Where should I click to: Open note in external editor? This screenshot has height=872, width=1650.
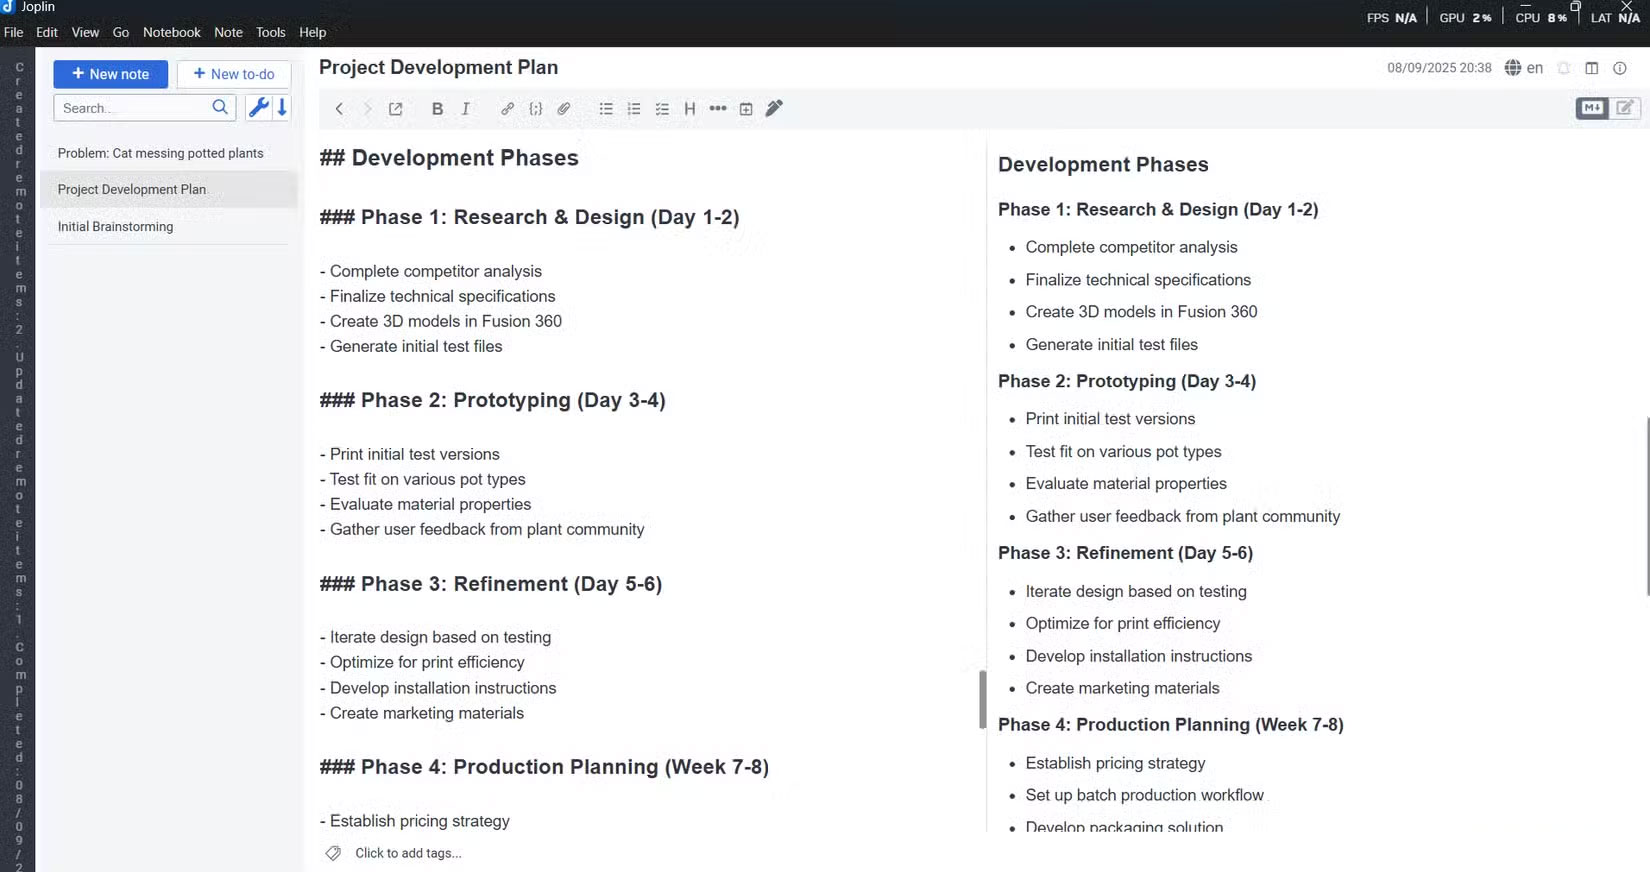coord(396,109)
